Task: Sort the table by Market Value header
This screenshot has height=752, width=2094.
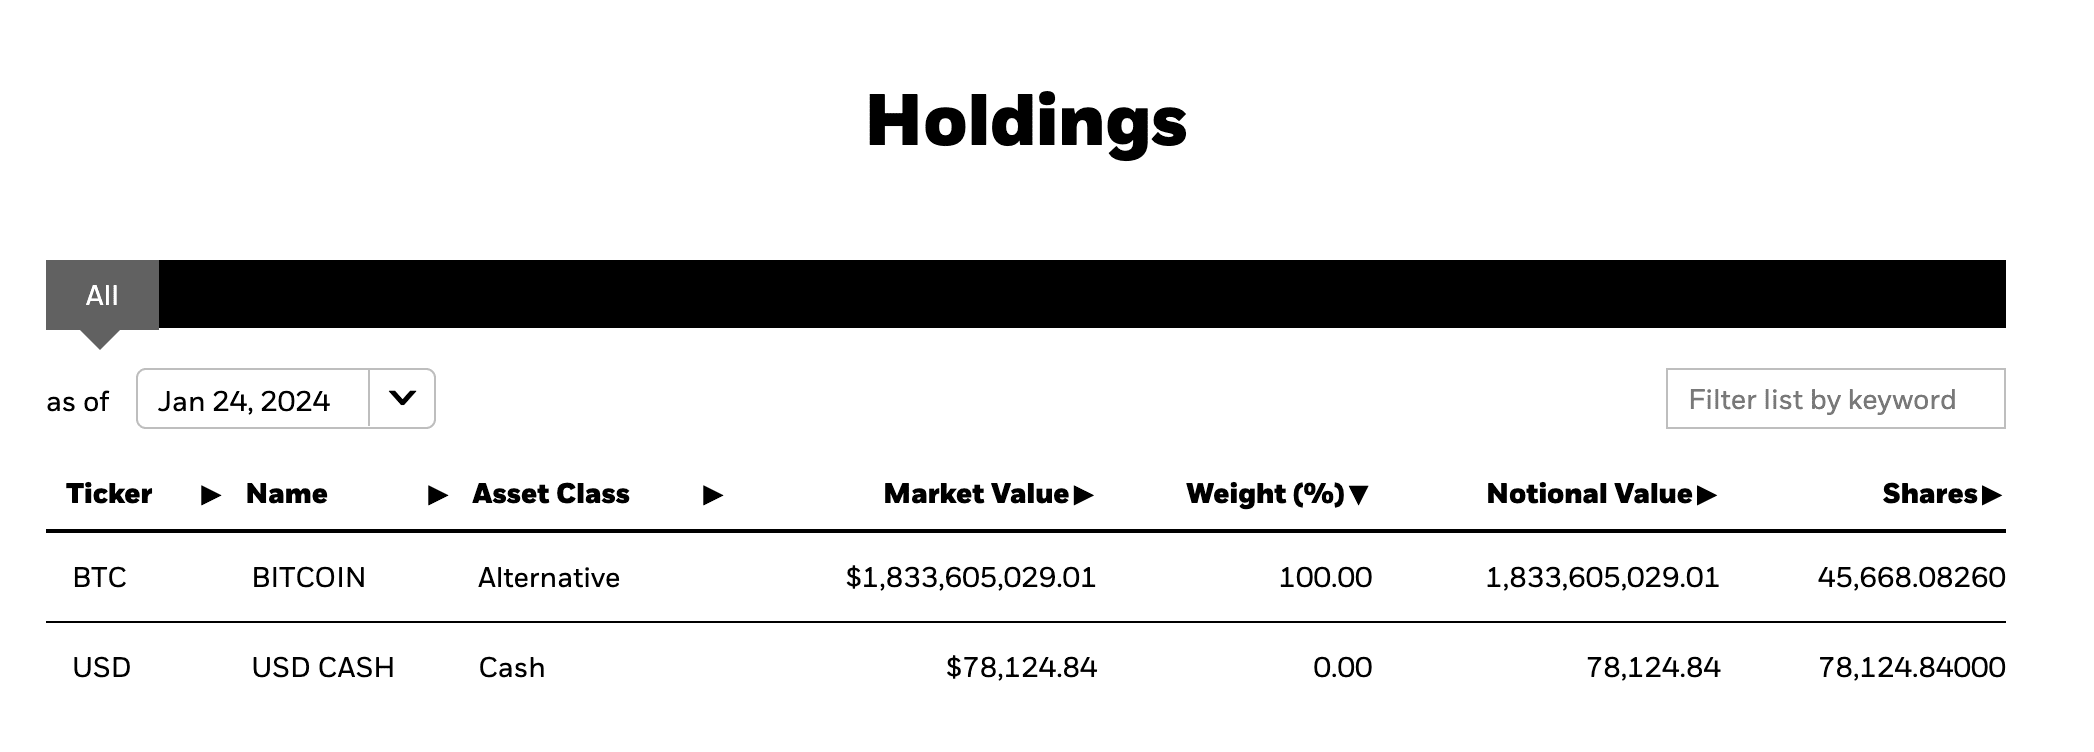Action: coord(975,493)
